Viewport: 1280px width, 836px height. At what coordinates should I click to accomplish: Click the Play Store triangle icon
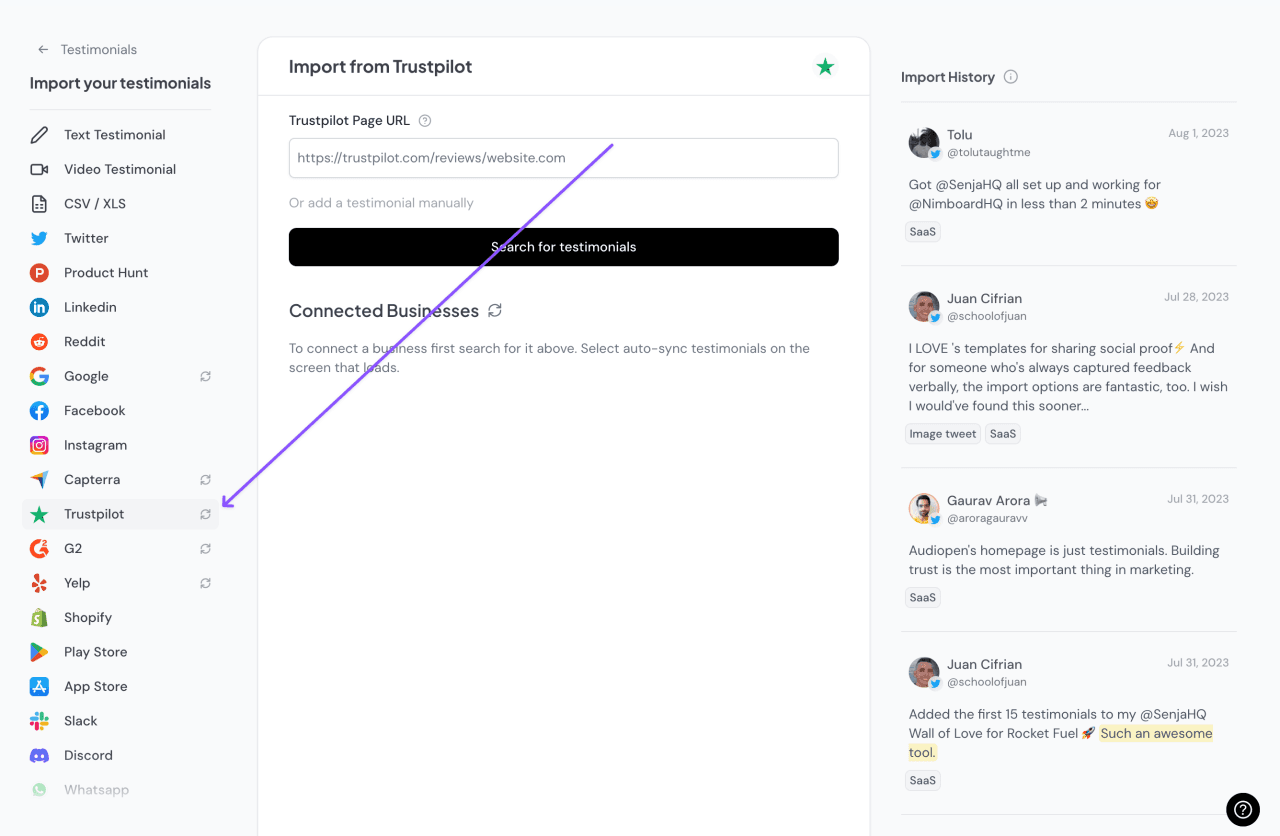39,652
